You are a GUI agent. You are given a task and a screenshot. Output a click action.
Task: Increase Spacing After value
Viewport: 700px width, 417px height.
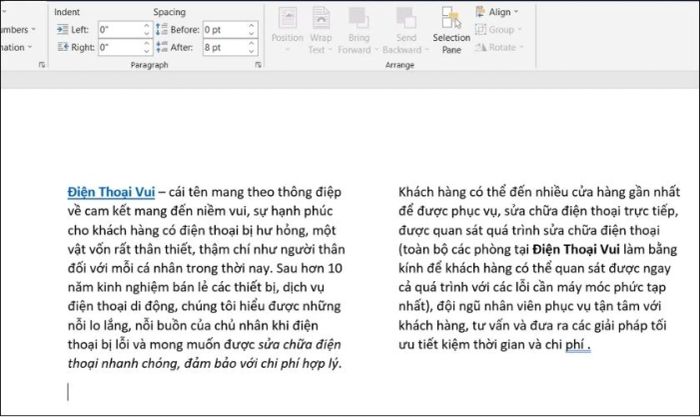coord(251,43)
